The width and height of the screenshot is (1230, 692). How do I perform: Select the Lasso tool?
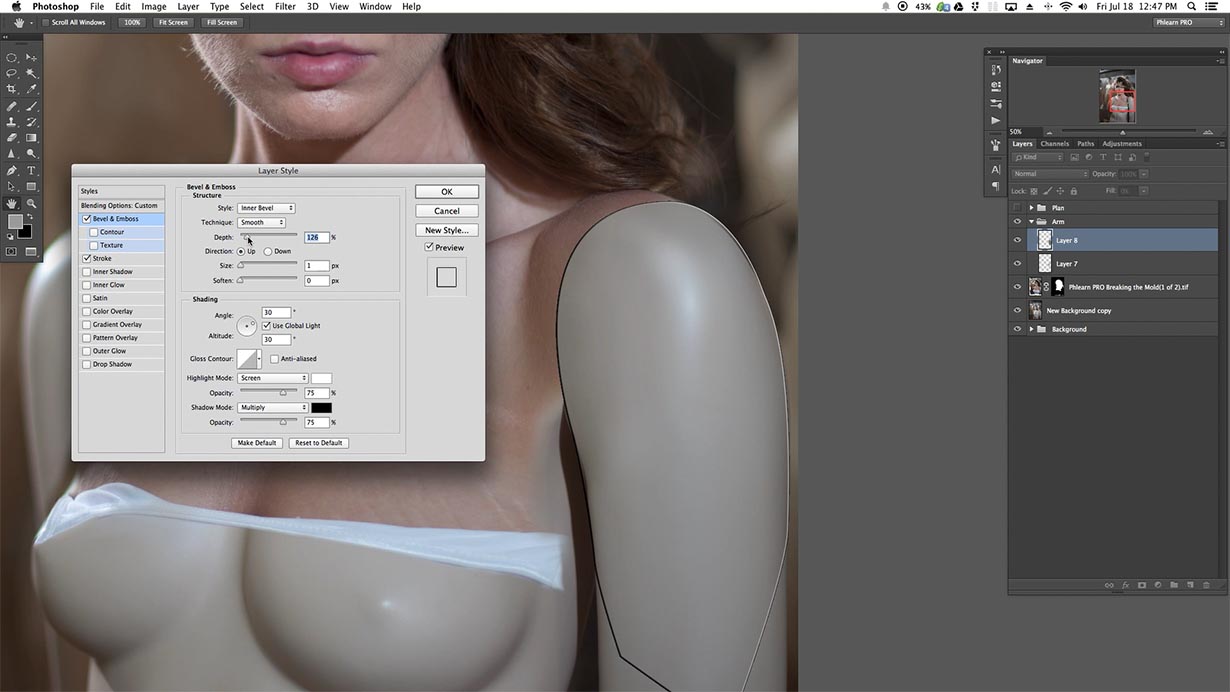(12, 74)
